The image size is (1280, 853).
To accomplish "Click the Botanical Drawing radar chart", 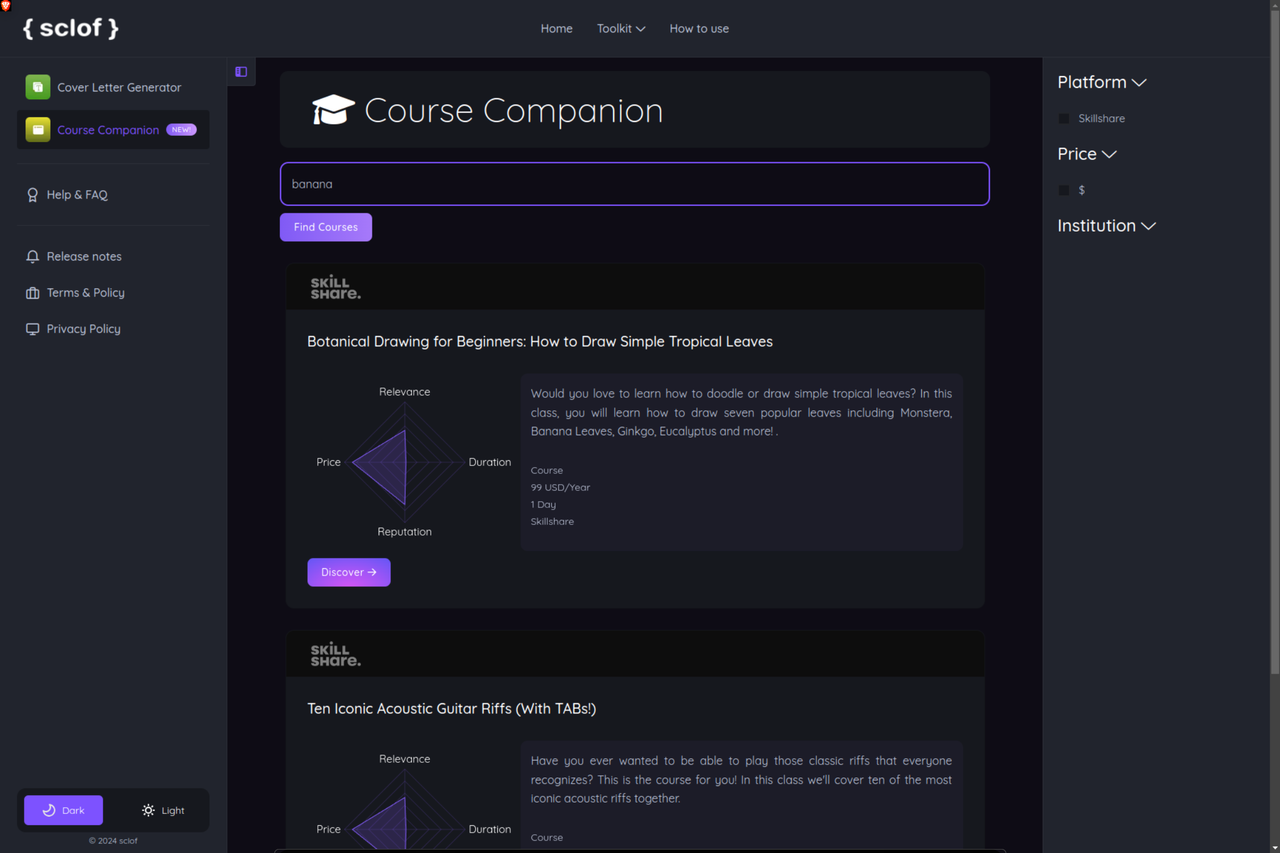I will click(404, 462).
